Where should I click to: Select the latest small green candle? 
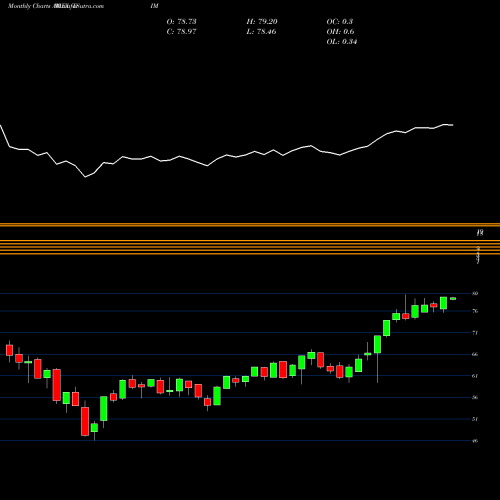pos(453,299)
